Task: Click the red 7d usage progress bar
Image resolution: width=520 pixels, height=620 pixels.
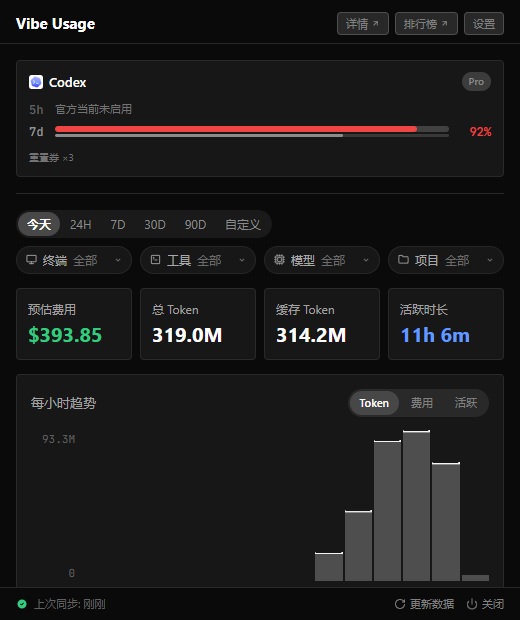Action: [x=236, y=129]
